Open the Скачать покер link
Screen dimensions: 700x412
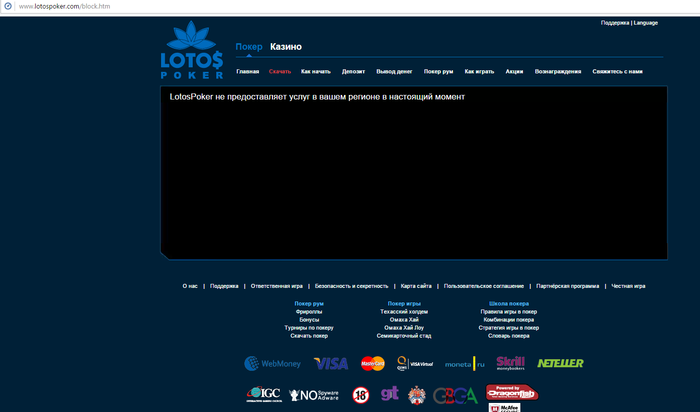click(x=309, y=336)
